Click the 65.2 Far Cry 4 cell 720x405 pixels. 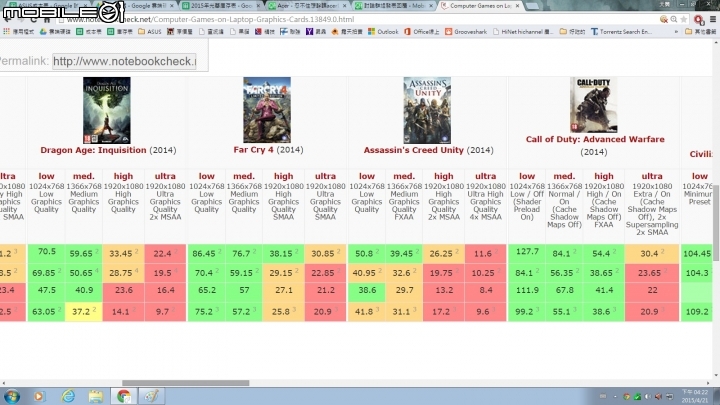[207, 291]
